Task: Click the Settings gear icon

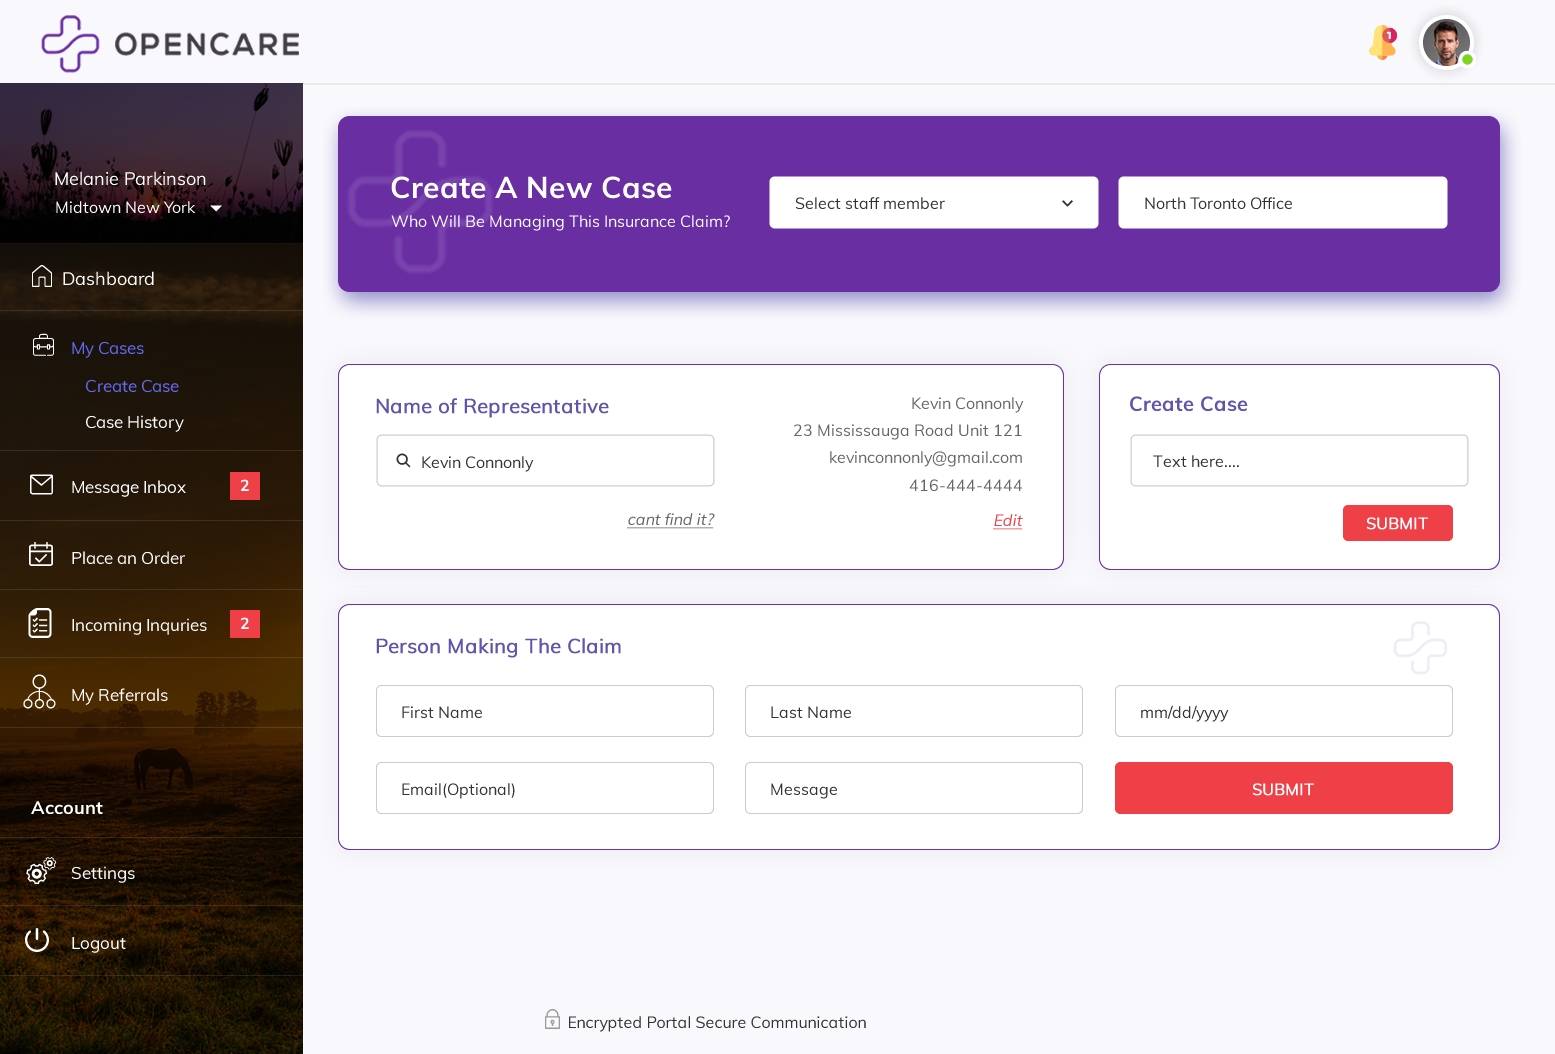Action: [40, 871]
